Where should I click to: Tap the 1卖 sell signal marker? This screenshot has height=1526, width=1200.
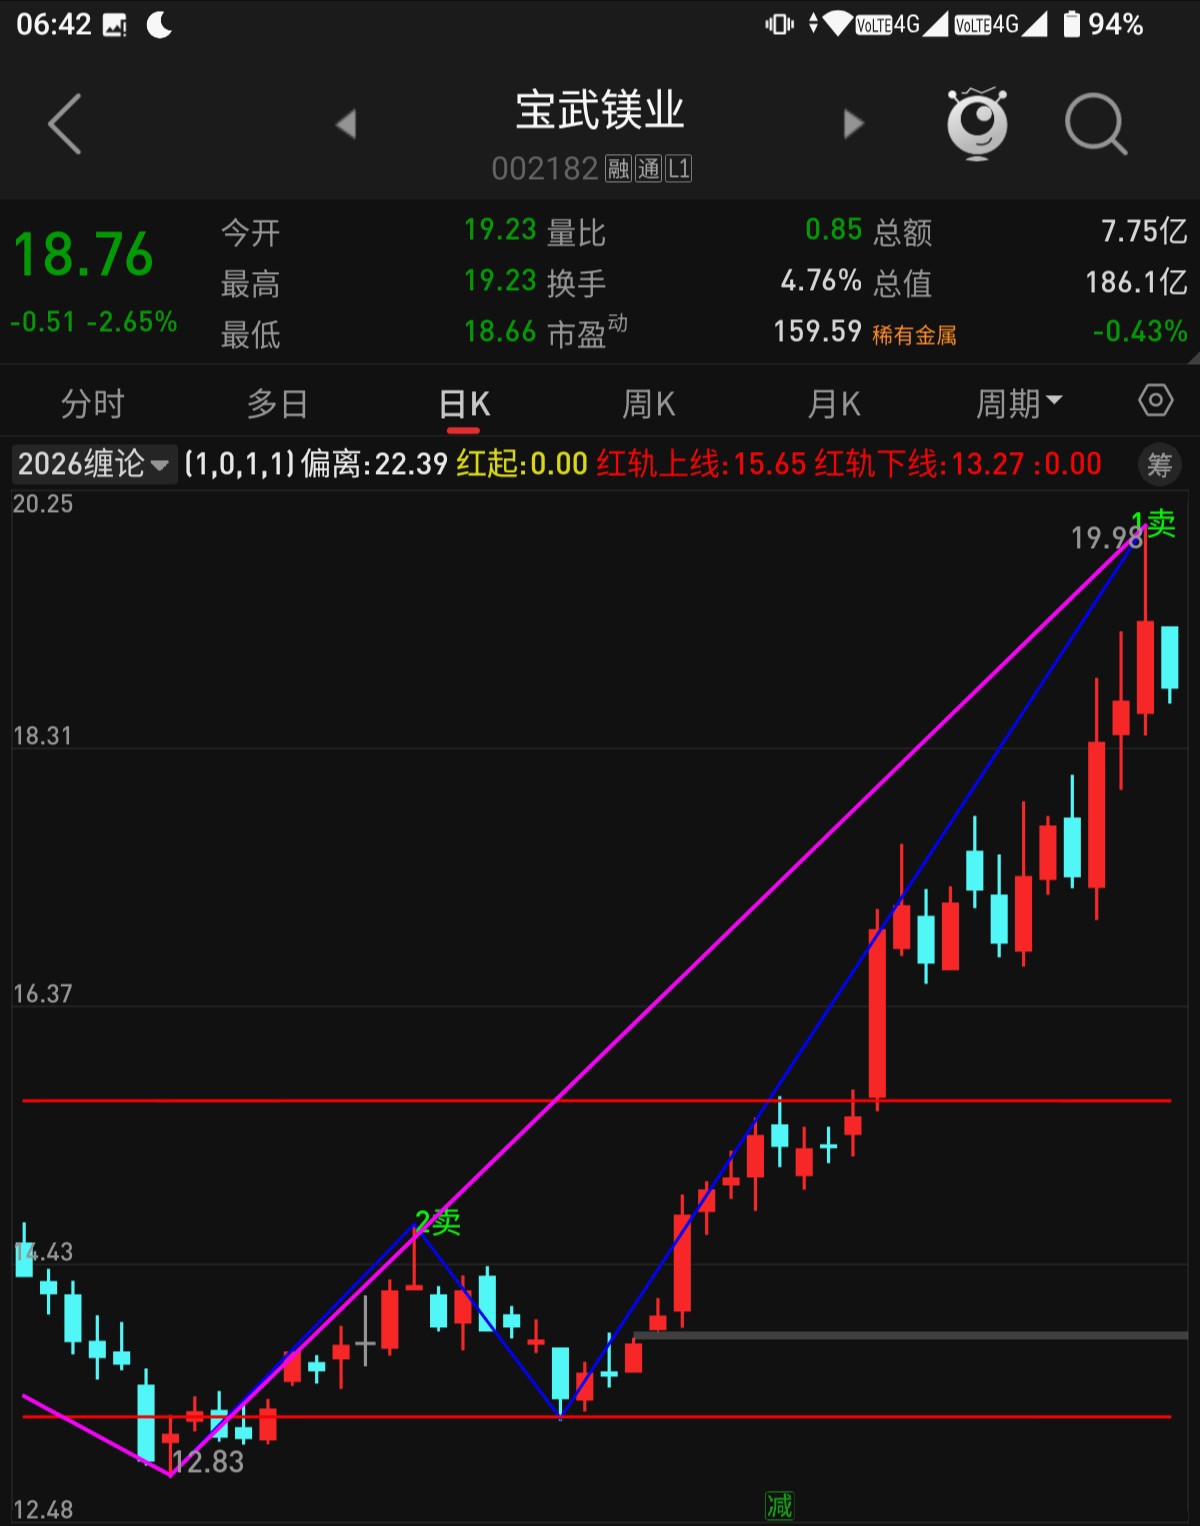[1153, 522]
